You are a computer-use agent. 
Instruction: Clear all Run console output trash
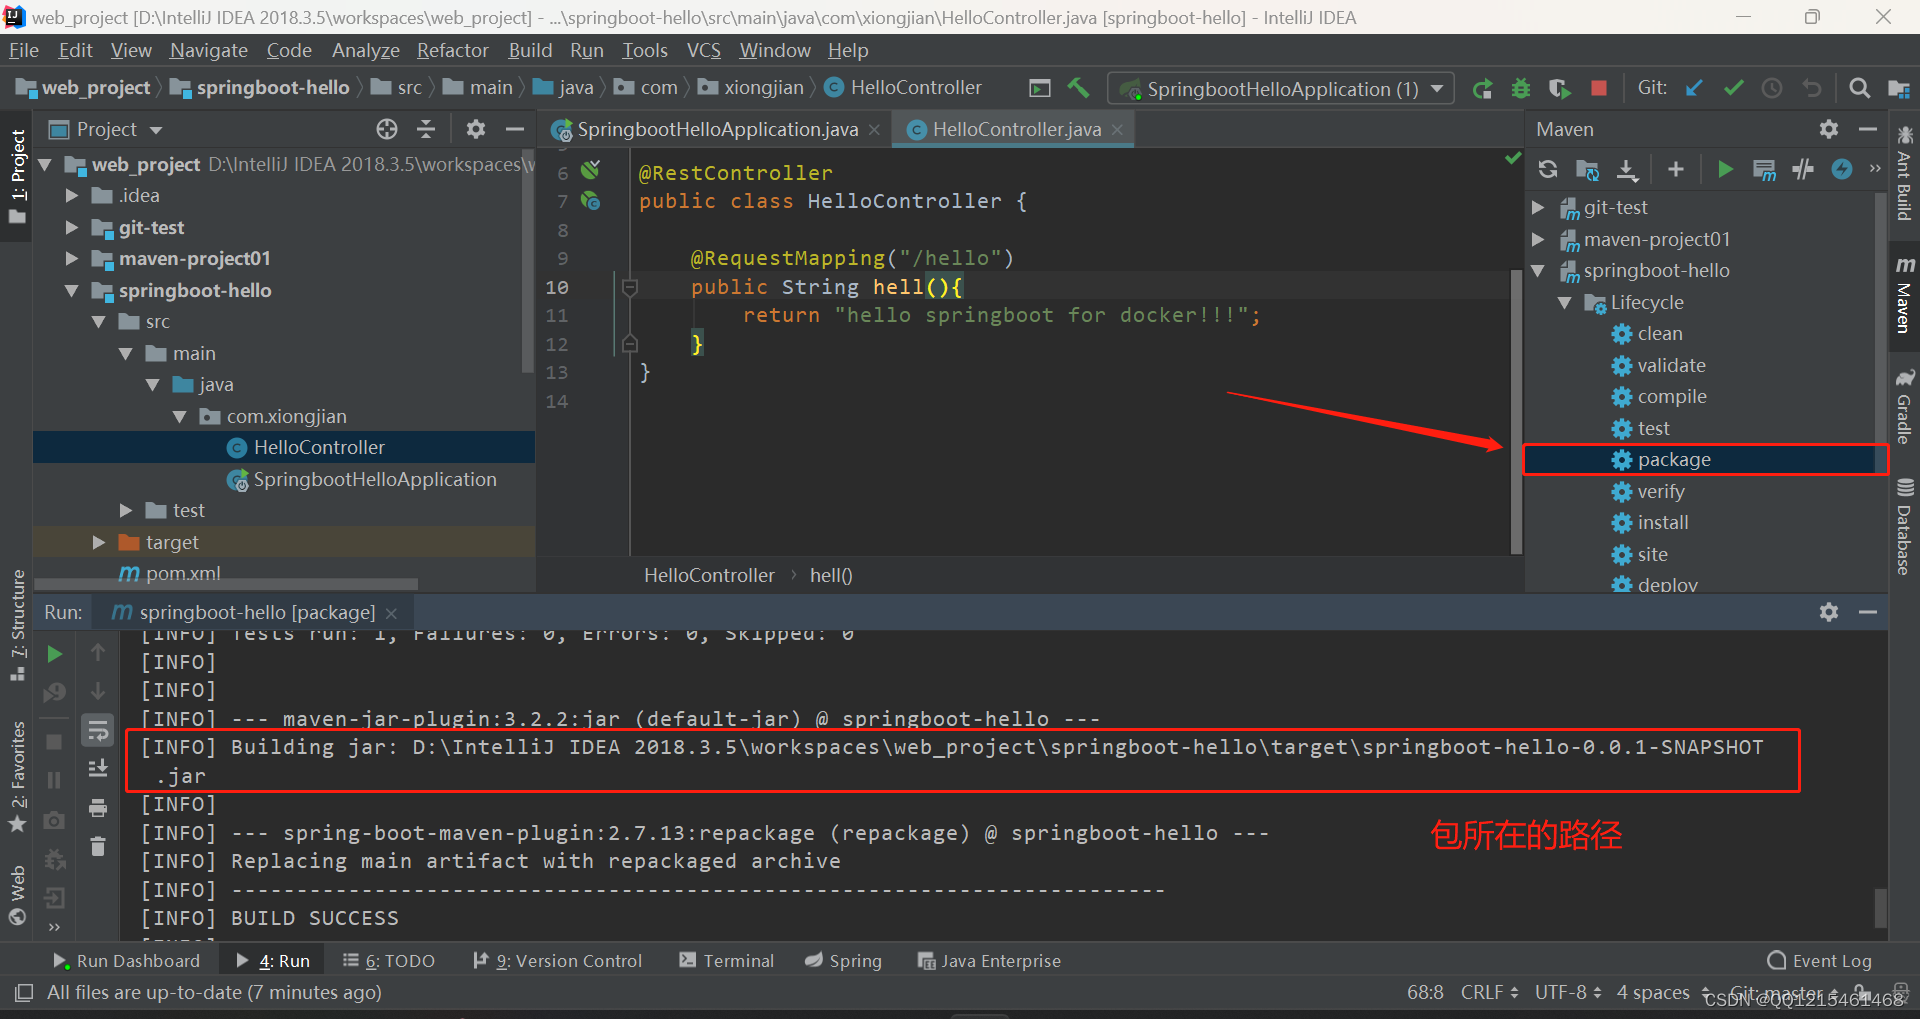point(98,847)
